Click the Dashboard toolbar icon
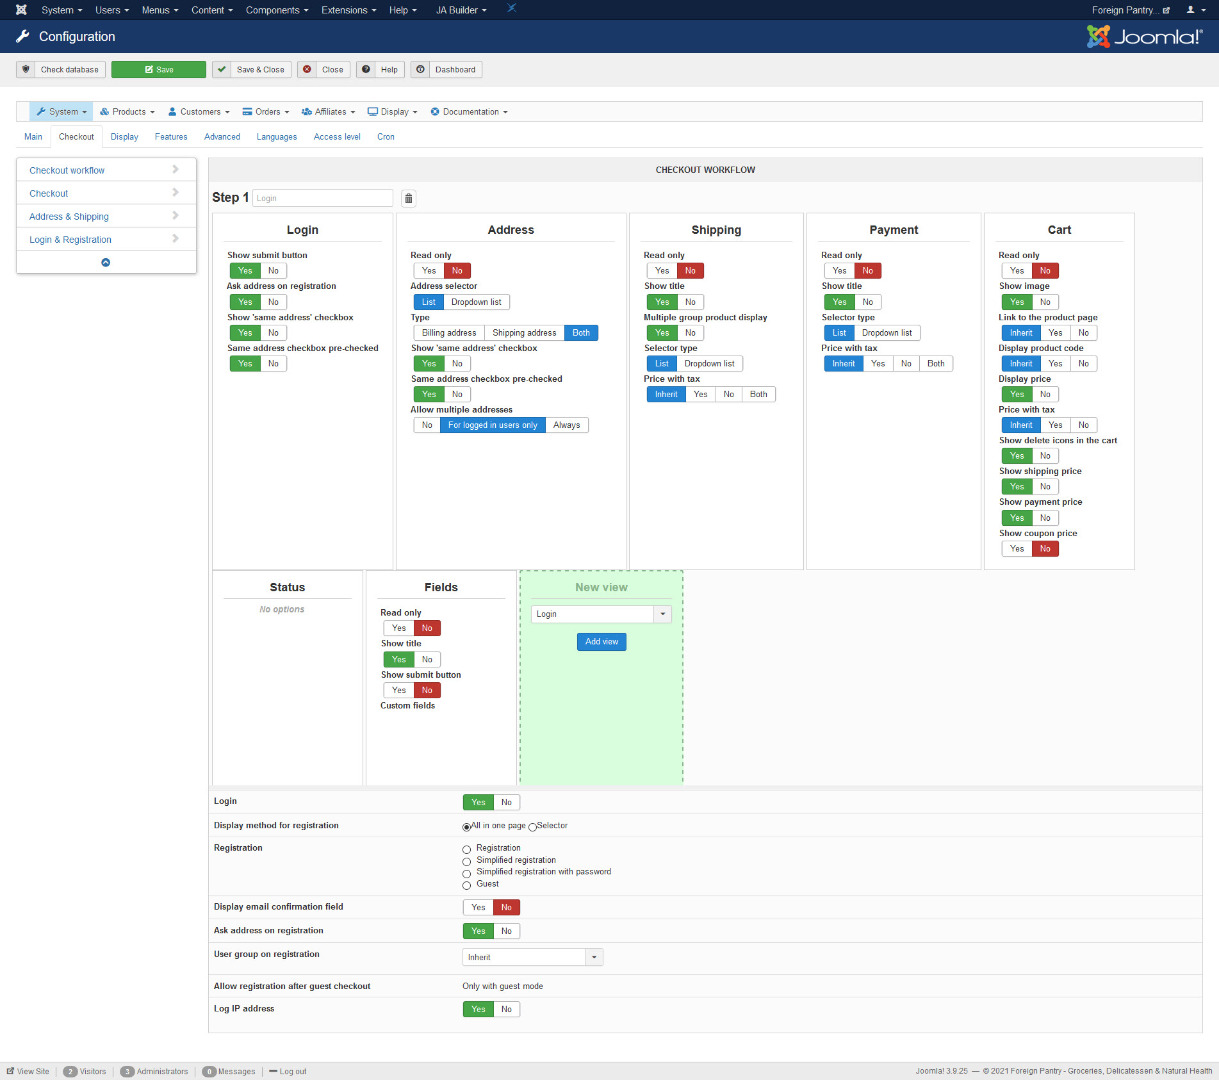1219x1080 pixels. (421, 70)
